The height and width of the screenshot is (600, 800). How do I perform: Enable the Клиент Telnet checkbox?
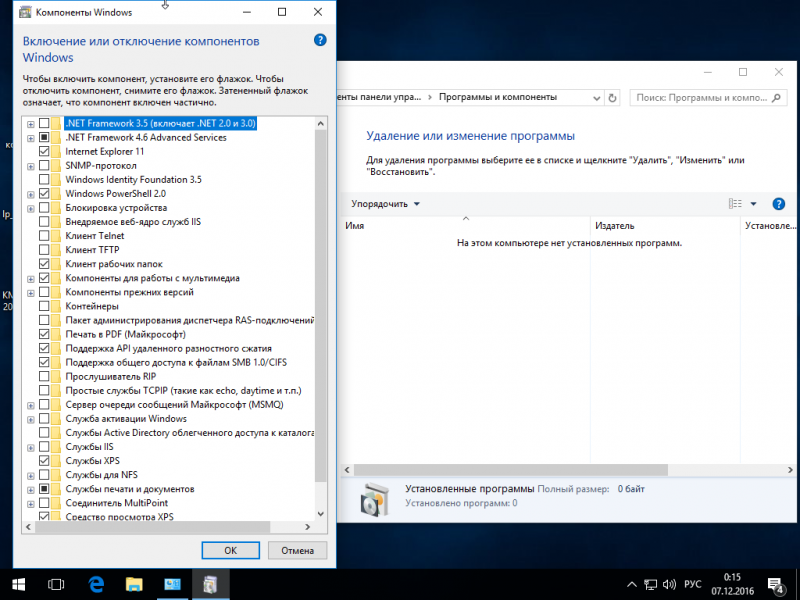[44, 236]
